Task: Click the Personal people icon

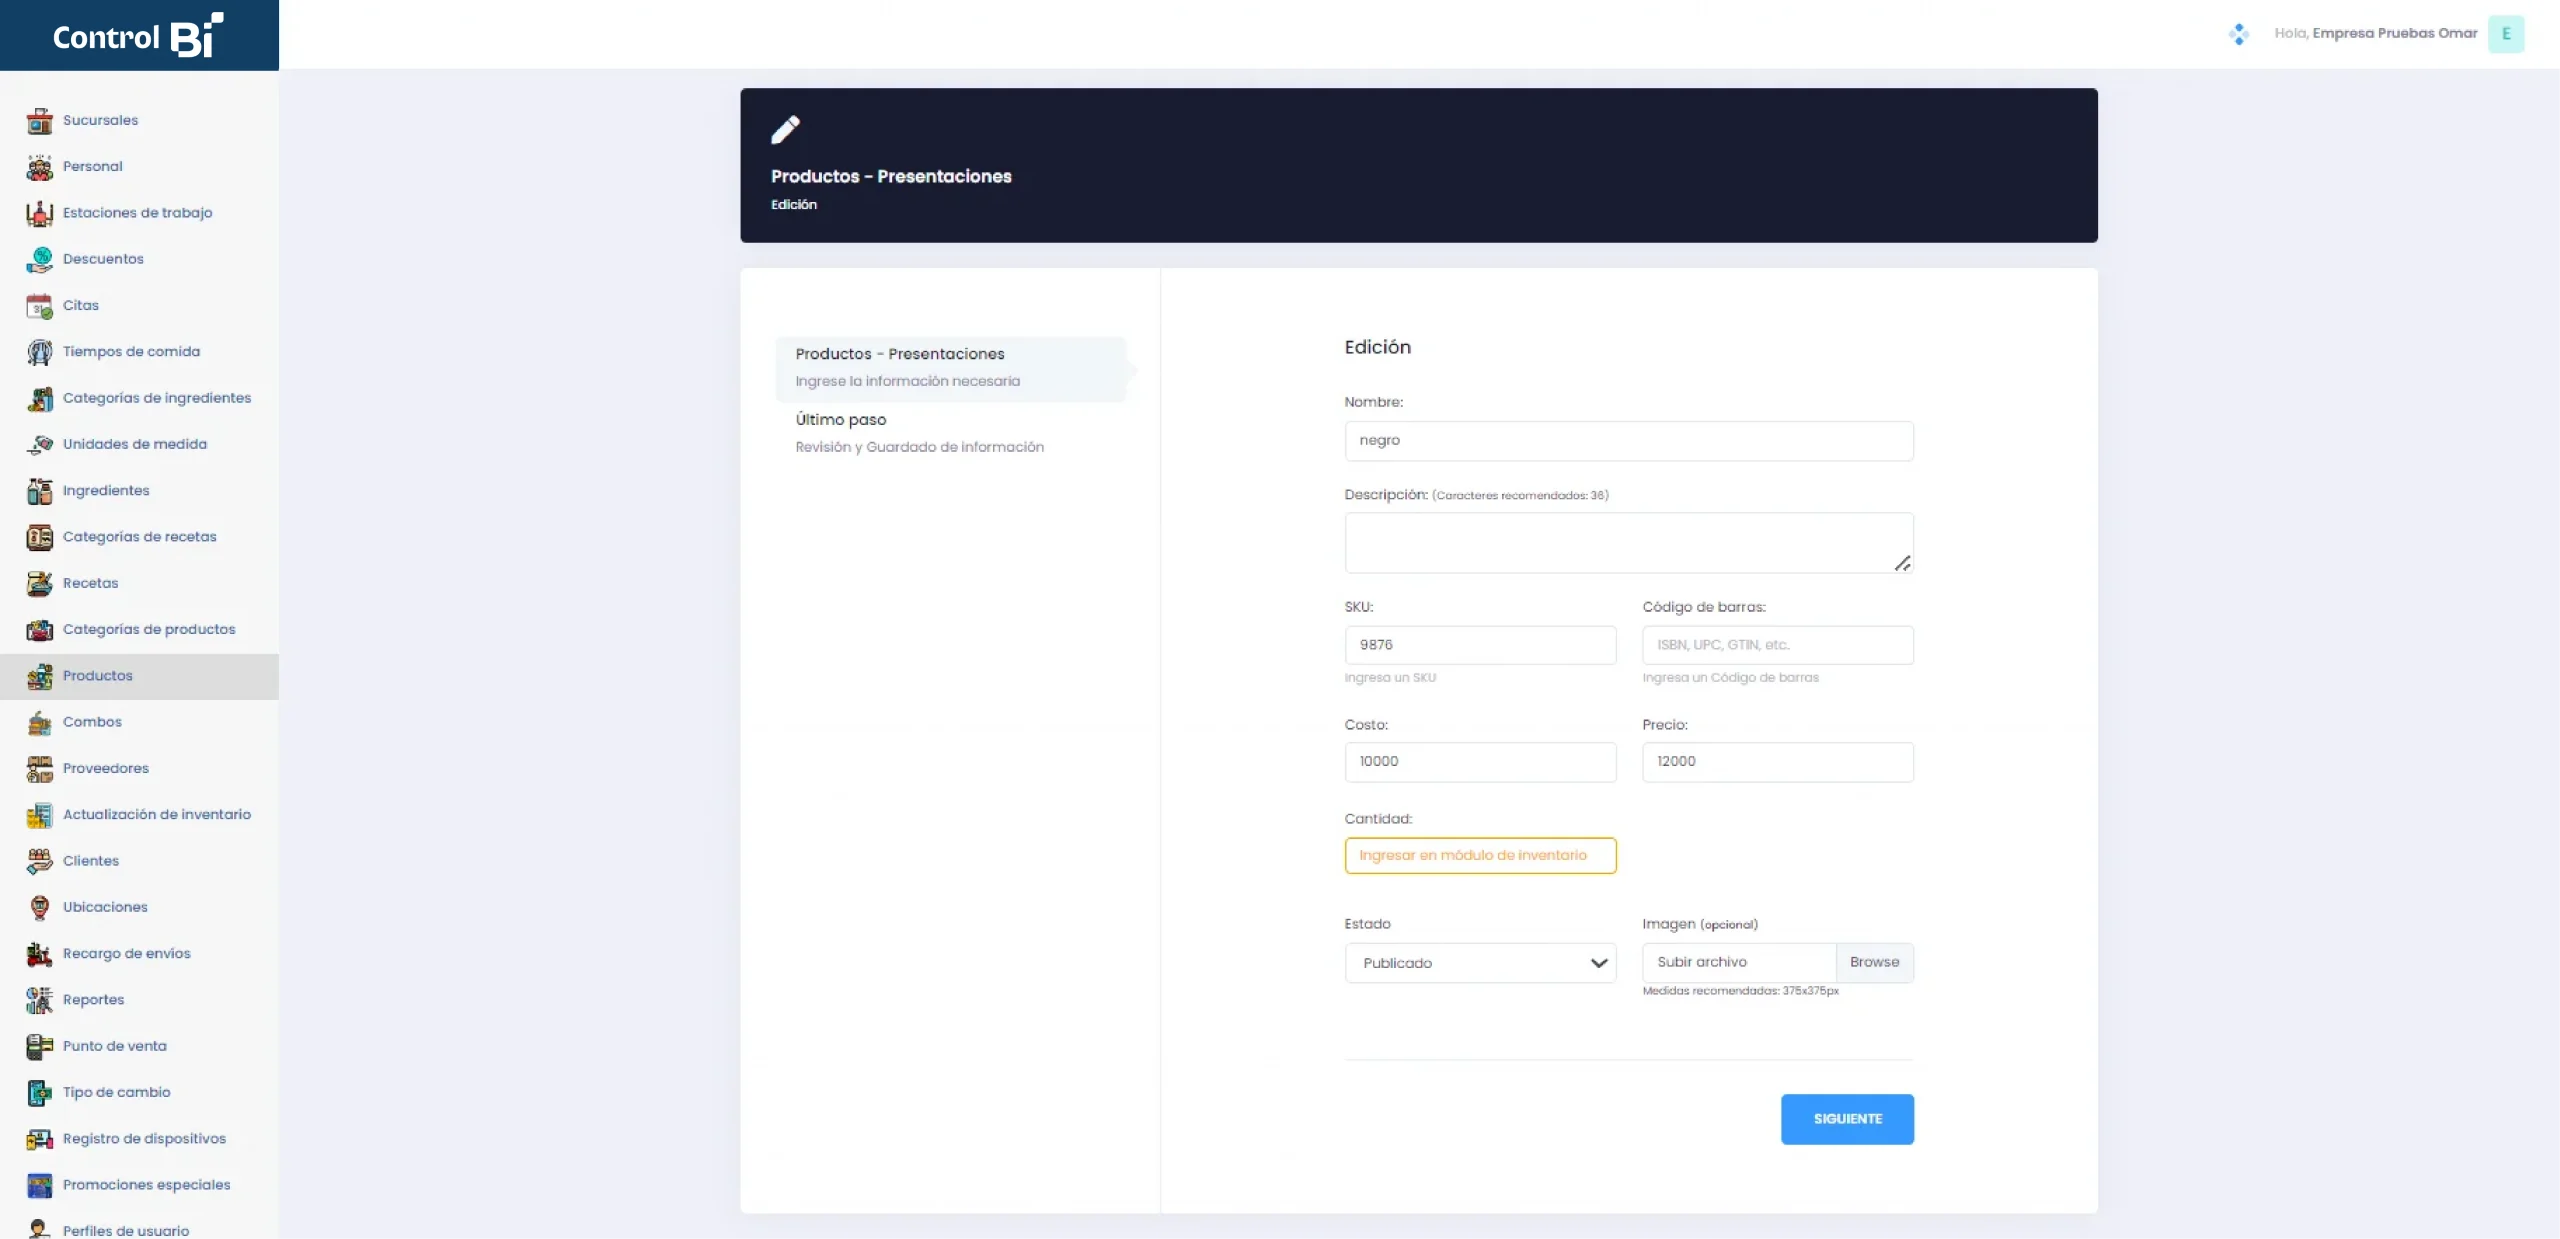Action: click(39, 167)
